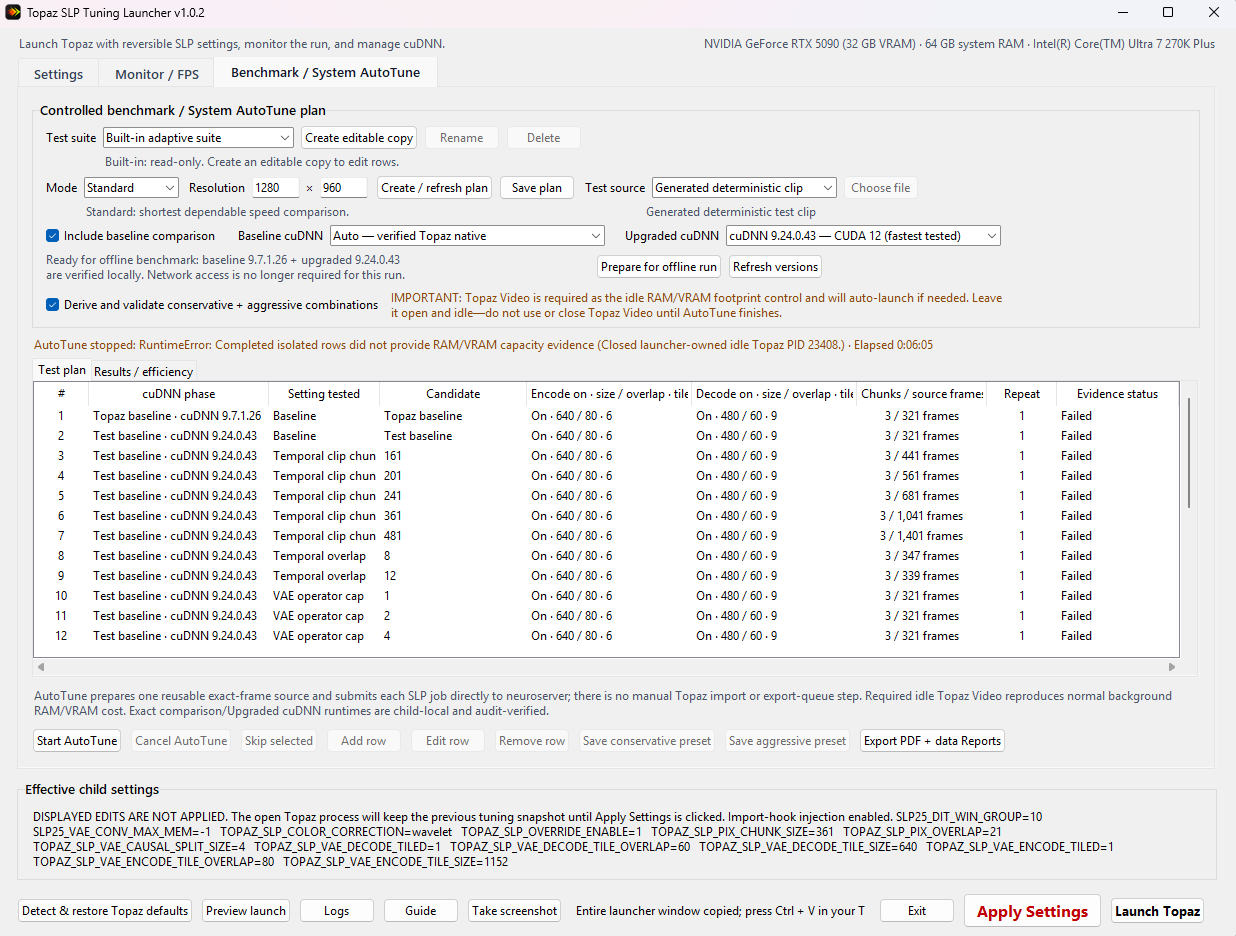Click the Candidate column header
Viewport: 1236px width, 936px height.
point(453,394)
